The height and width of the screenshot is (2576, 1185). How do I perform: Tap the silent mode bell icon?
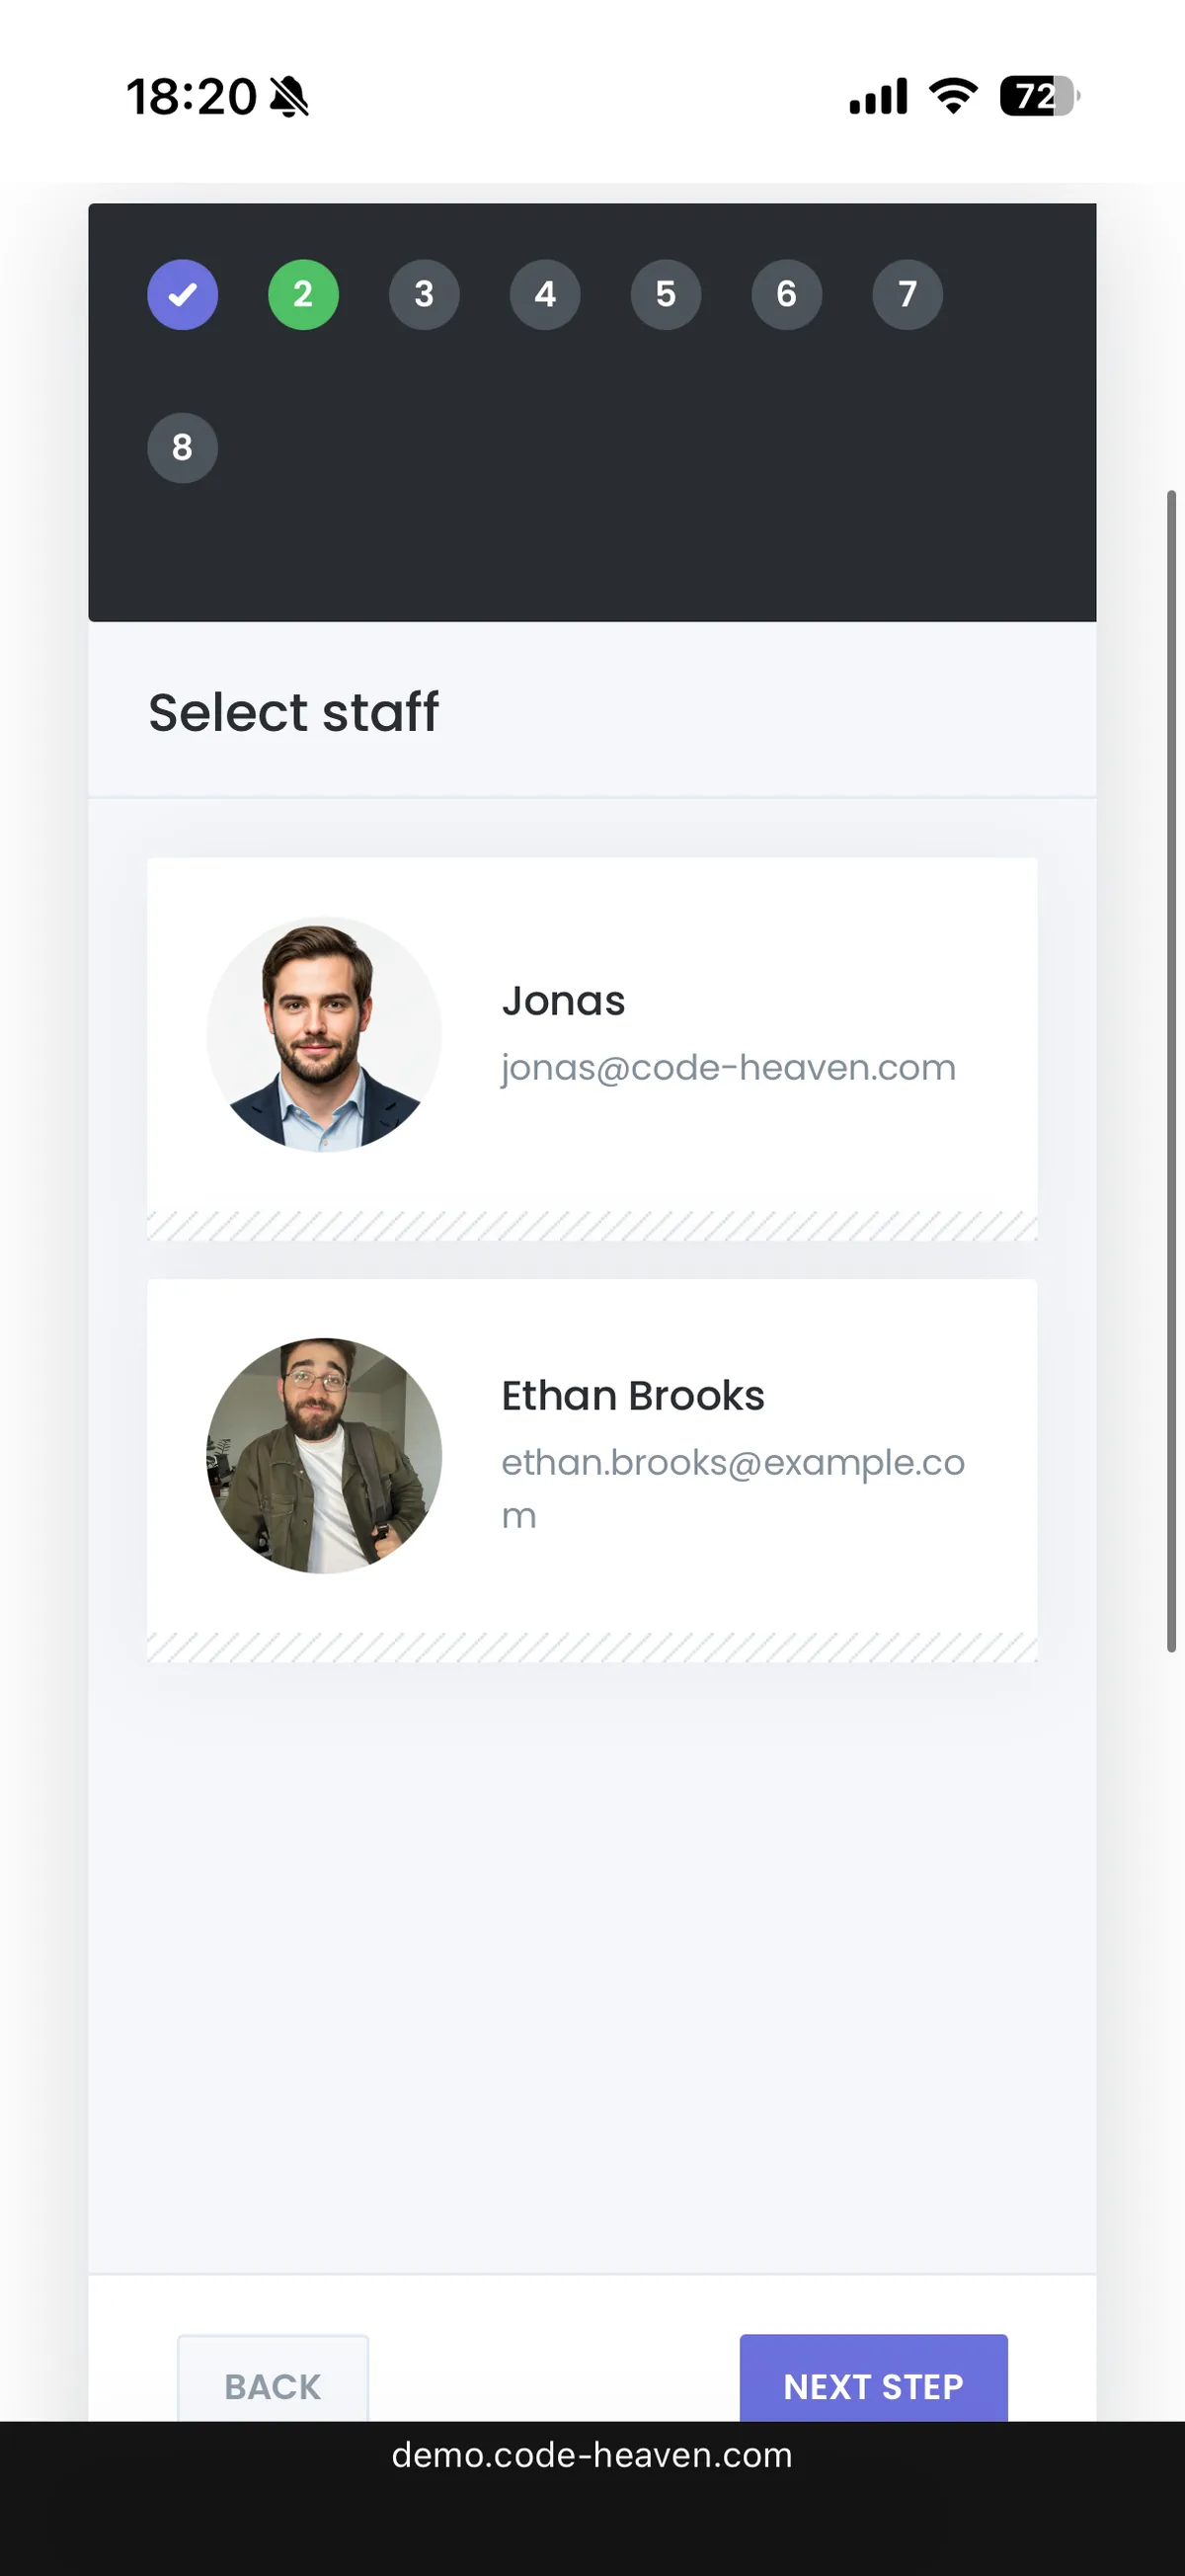pos(290,97)
